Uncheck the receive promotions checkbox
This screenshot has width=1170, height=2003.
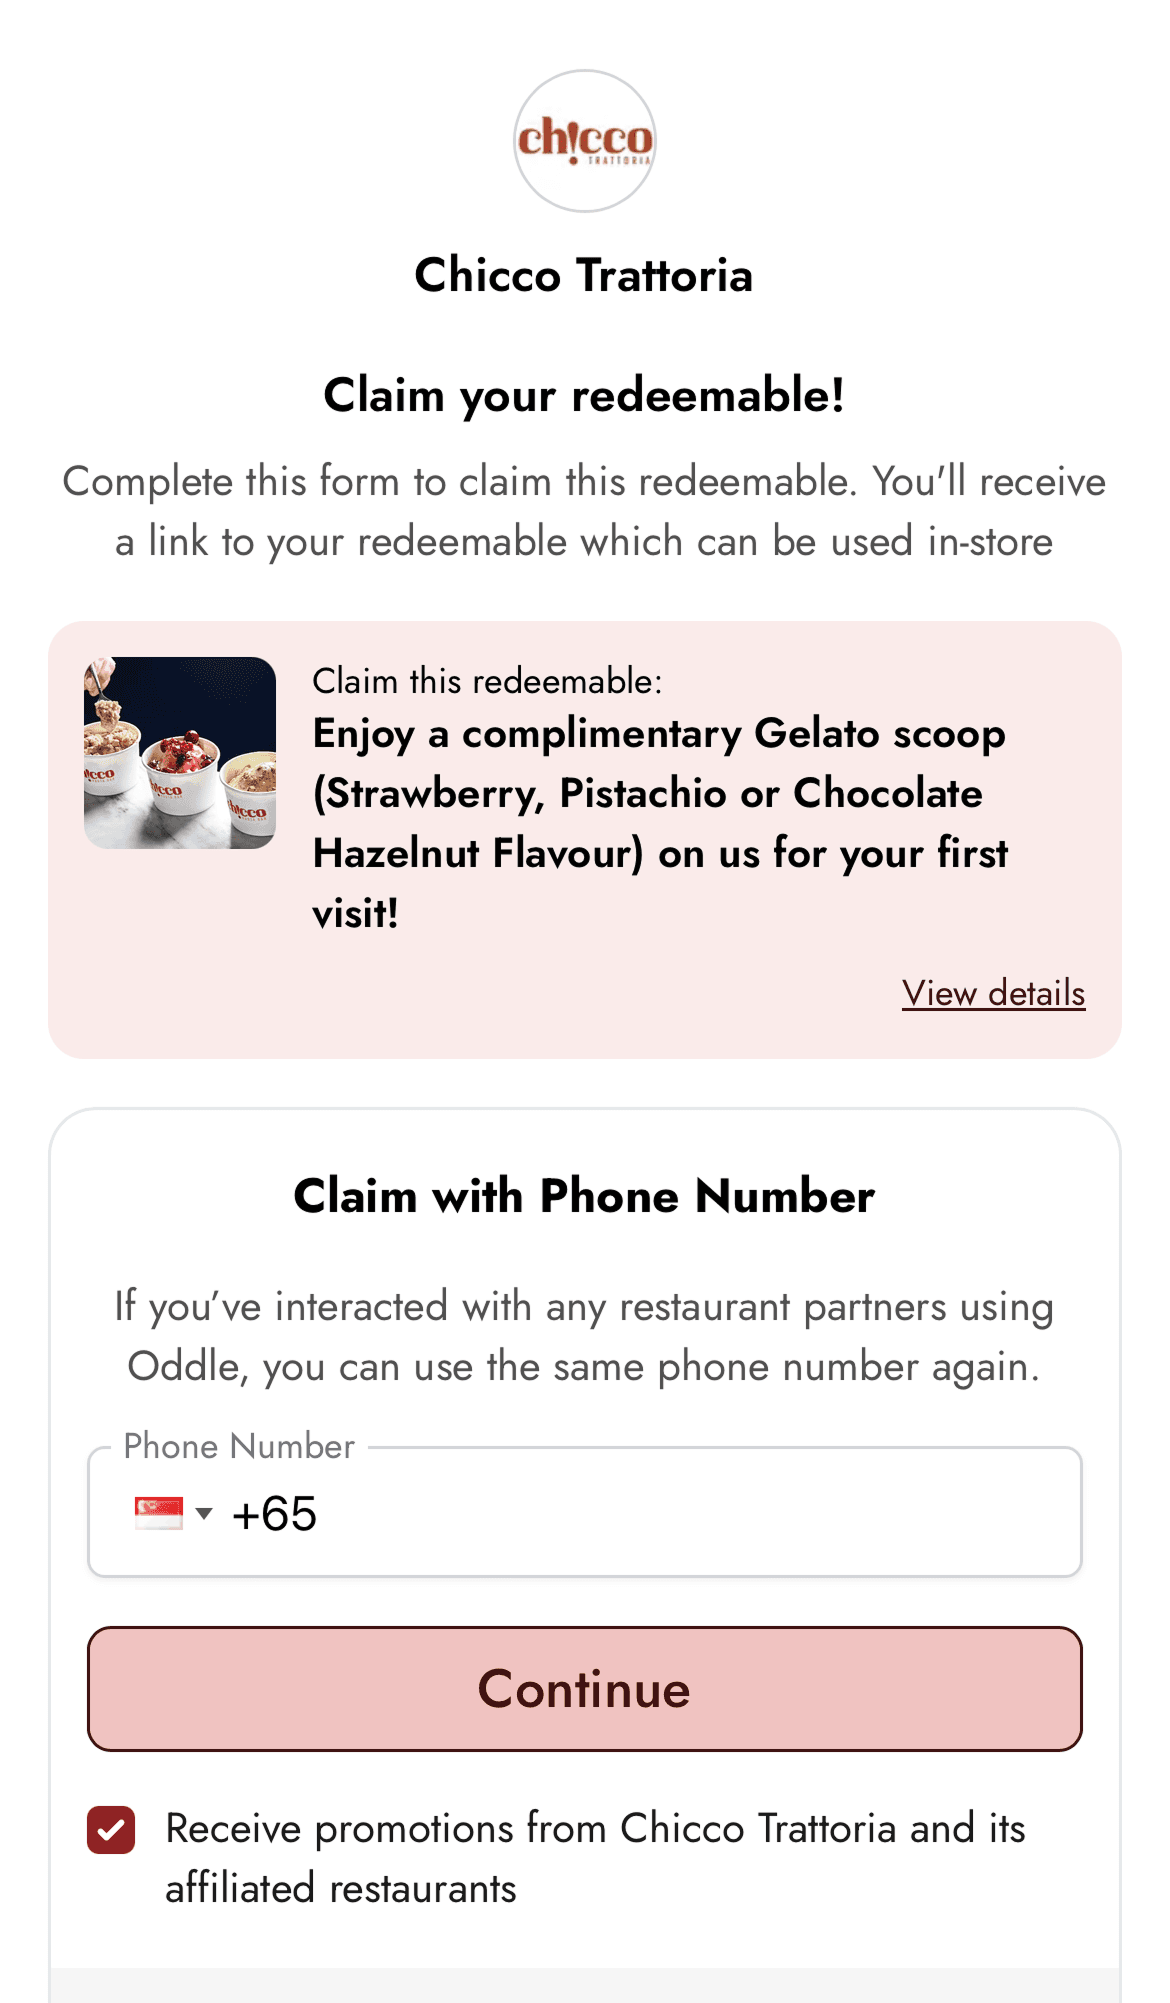tap(111, 1830)
